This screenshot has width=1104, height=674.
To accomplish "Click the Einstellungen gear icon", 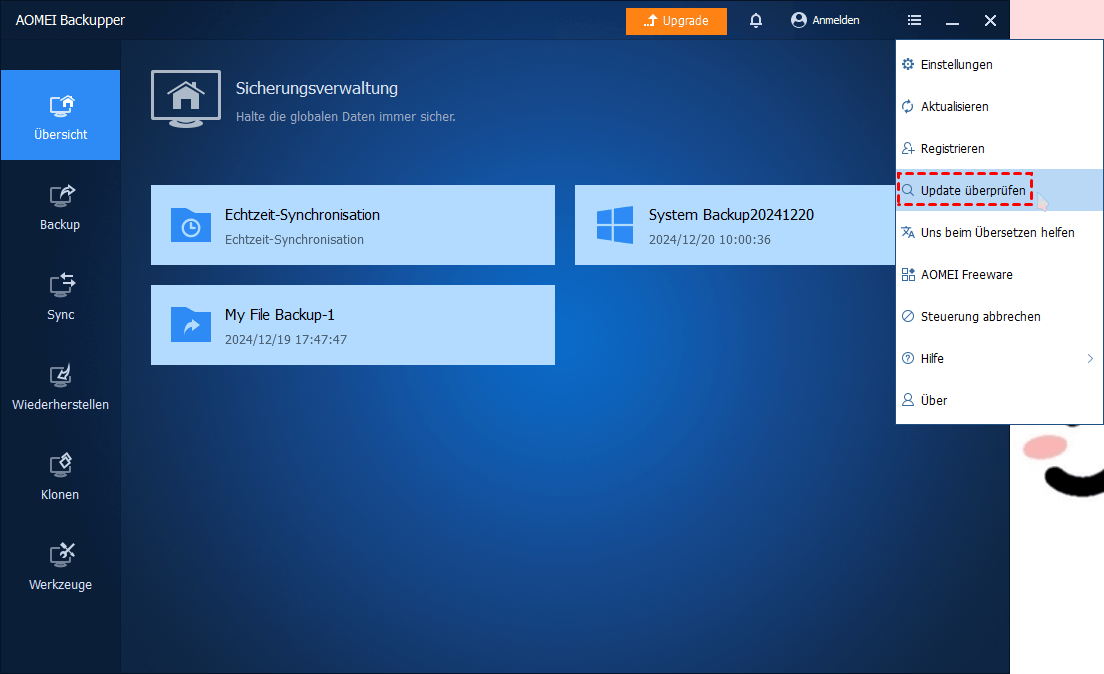I will pyautogui.click(x=908, y=64).
